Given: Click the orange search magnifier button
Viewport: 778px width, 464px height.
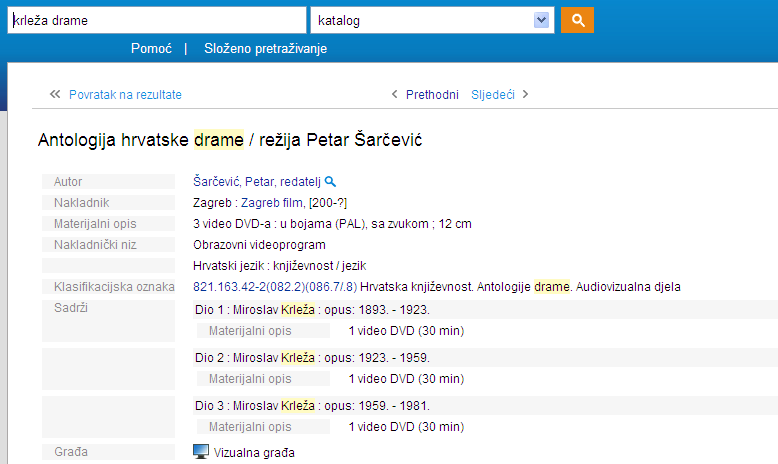Looking at the screenshot, I should click(x=577, y=20).
